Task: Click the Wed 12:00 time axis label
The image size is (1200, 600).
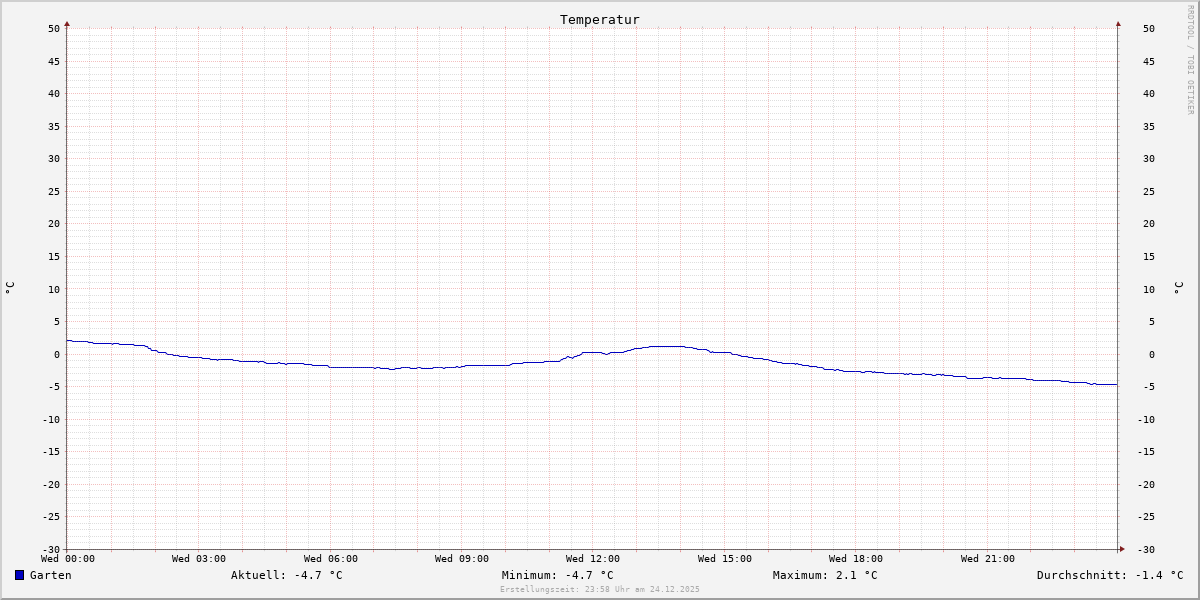Action: pos(593,559)
